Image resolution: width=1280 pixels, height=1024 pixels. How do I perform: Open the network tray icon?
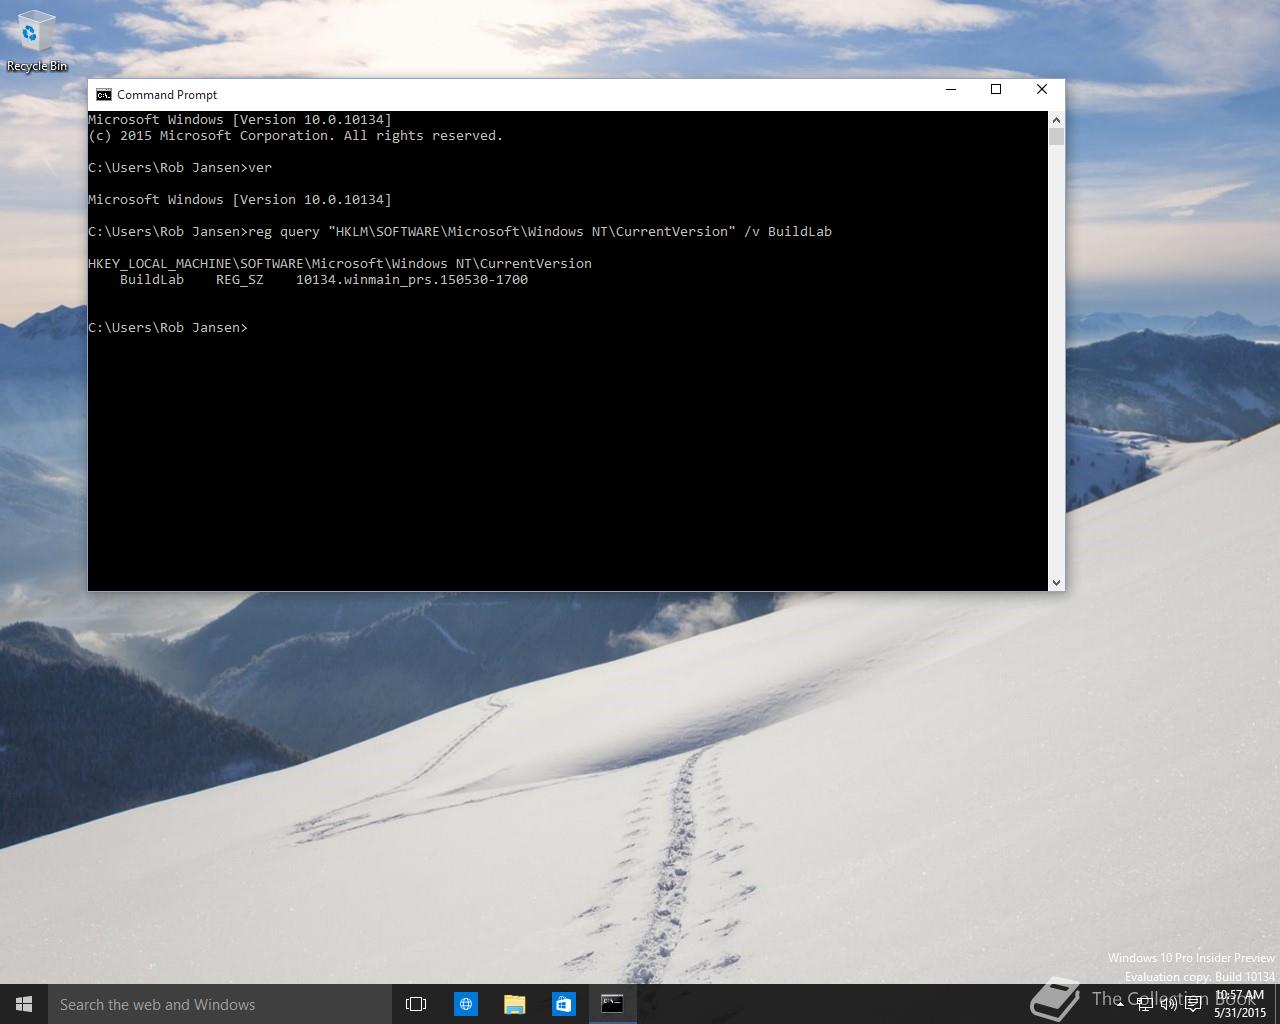[x=1145, y=1005]
